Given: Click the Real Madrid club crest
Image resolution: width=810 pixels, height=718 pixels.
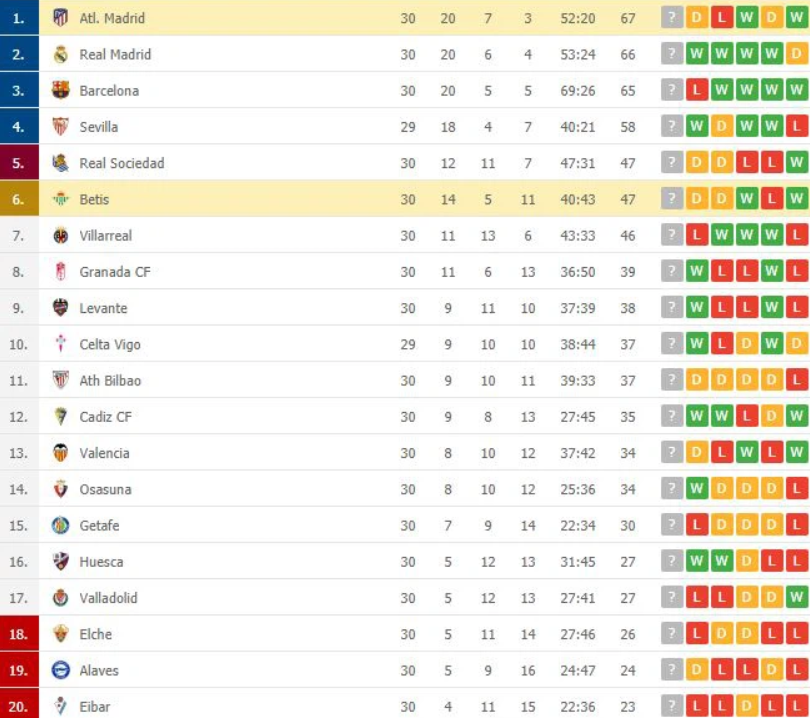Looking at the screenshot, I should (61, 54).
